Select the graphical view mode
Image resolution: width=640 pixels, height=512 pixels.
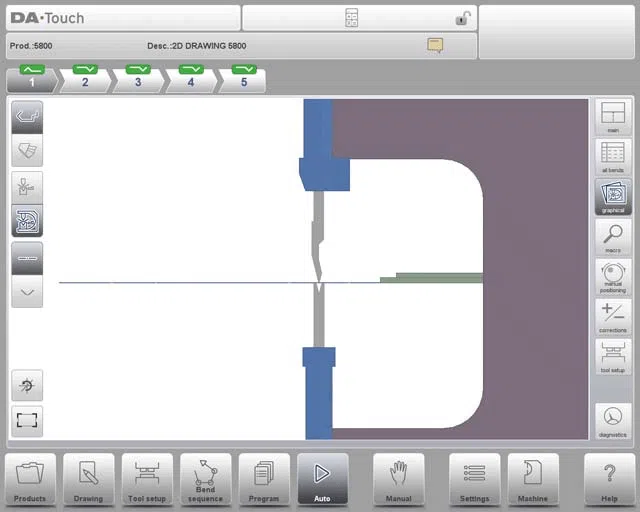coord(613,197)
